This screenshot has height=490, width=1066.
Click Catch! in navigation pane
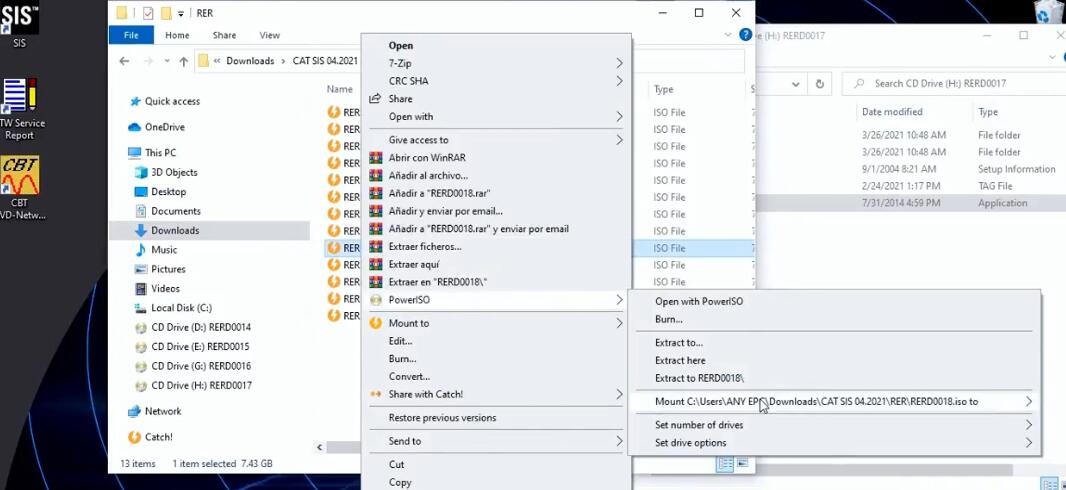158,437
